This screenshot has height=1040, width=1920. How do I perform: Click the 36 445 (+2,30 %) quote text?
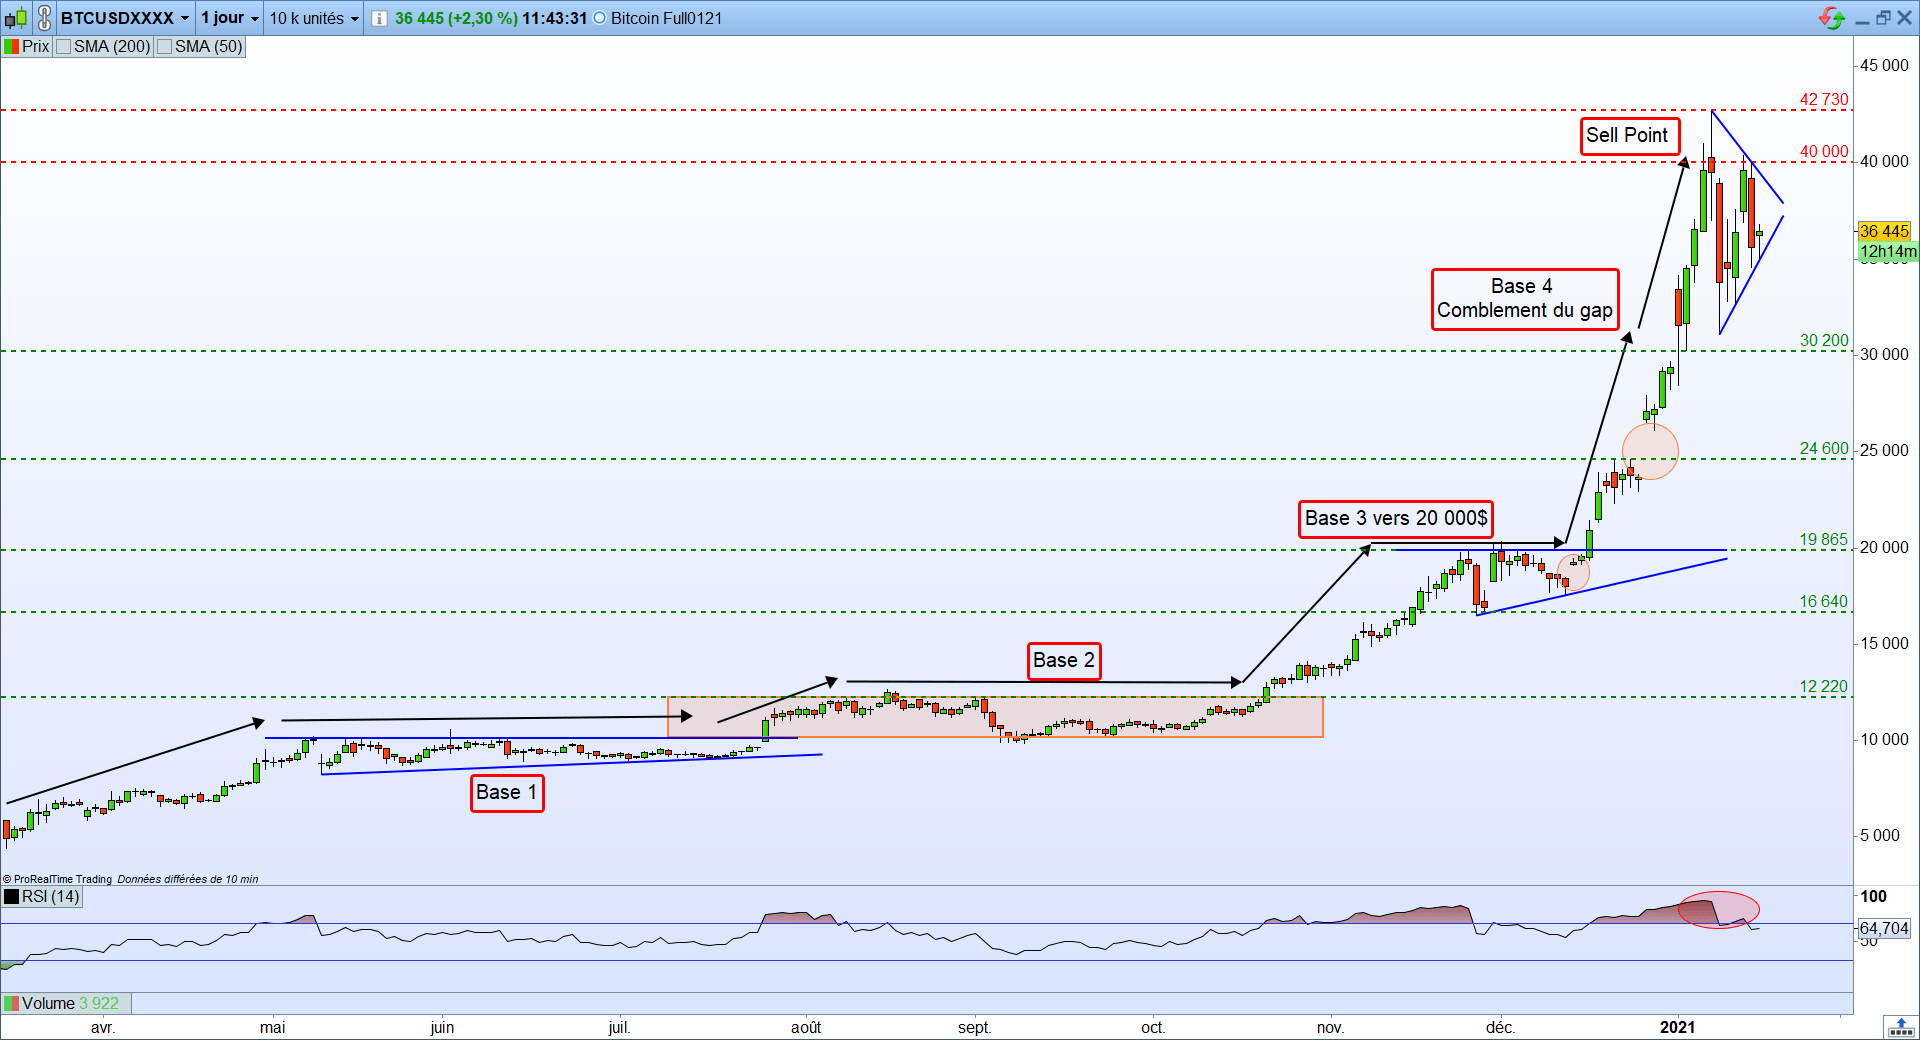456,18
